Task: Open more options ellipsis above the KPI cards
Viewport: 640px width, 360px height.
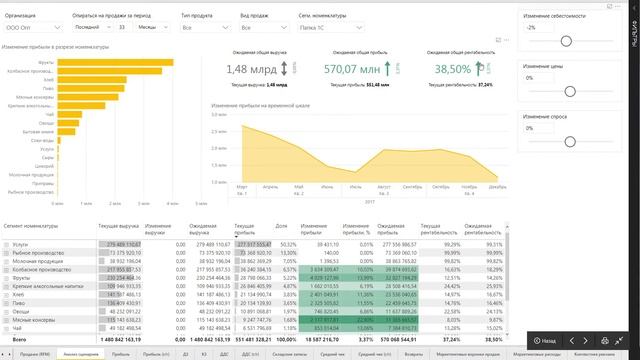Action: click(x=507, y=40)
